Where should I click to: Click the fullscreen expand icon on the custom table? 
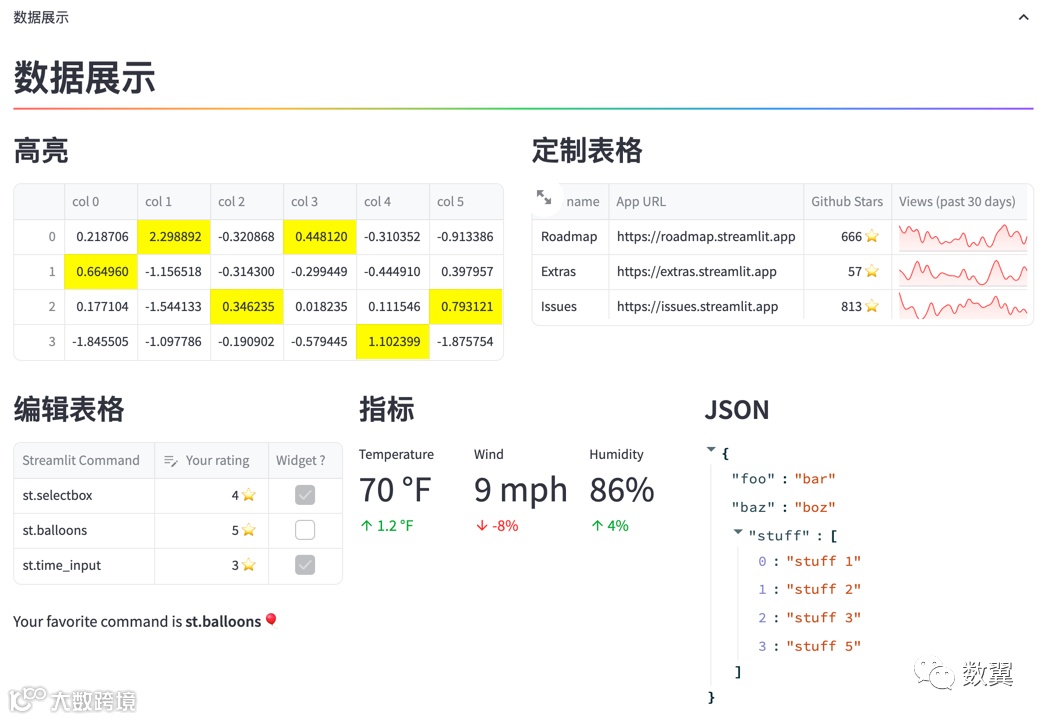click(544, 197)
